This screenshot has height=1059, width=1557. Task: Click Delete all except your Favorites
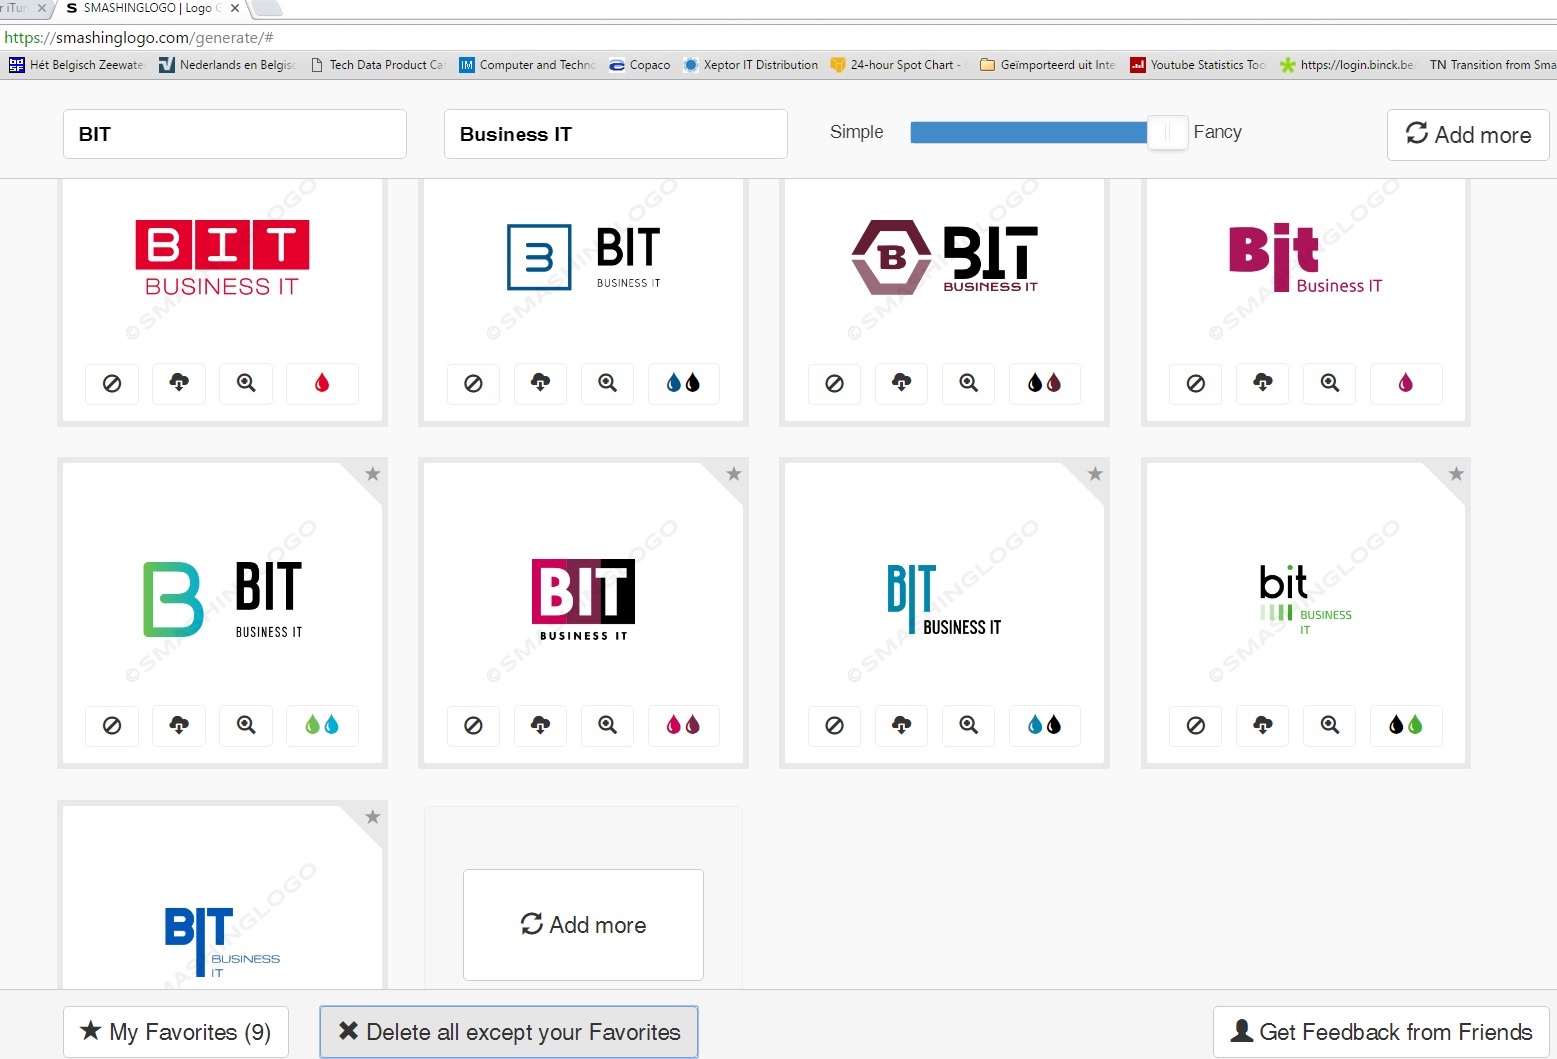[x=509, y=1032]
